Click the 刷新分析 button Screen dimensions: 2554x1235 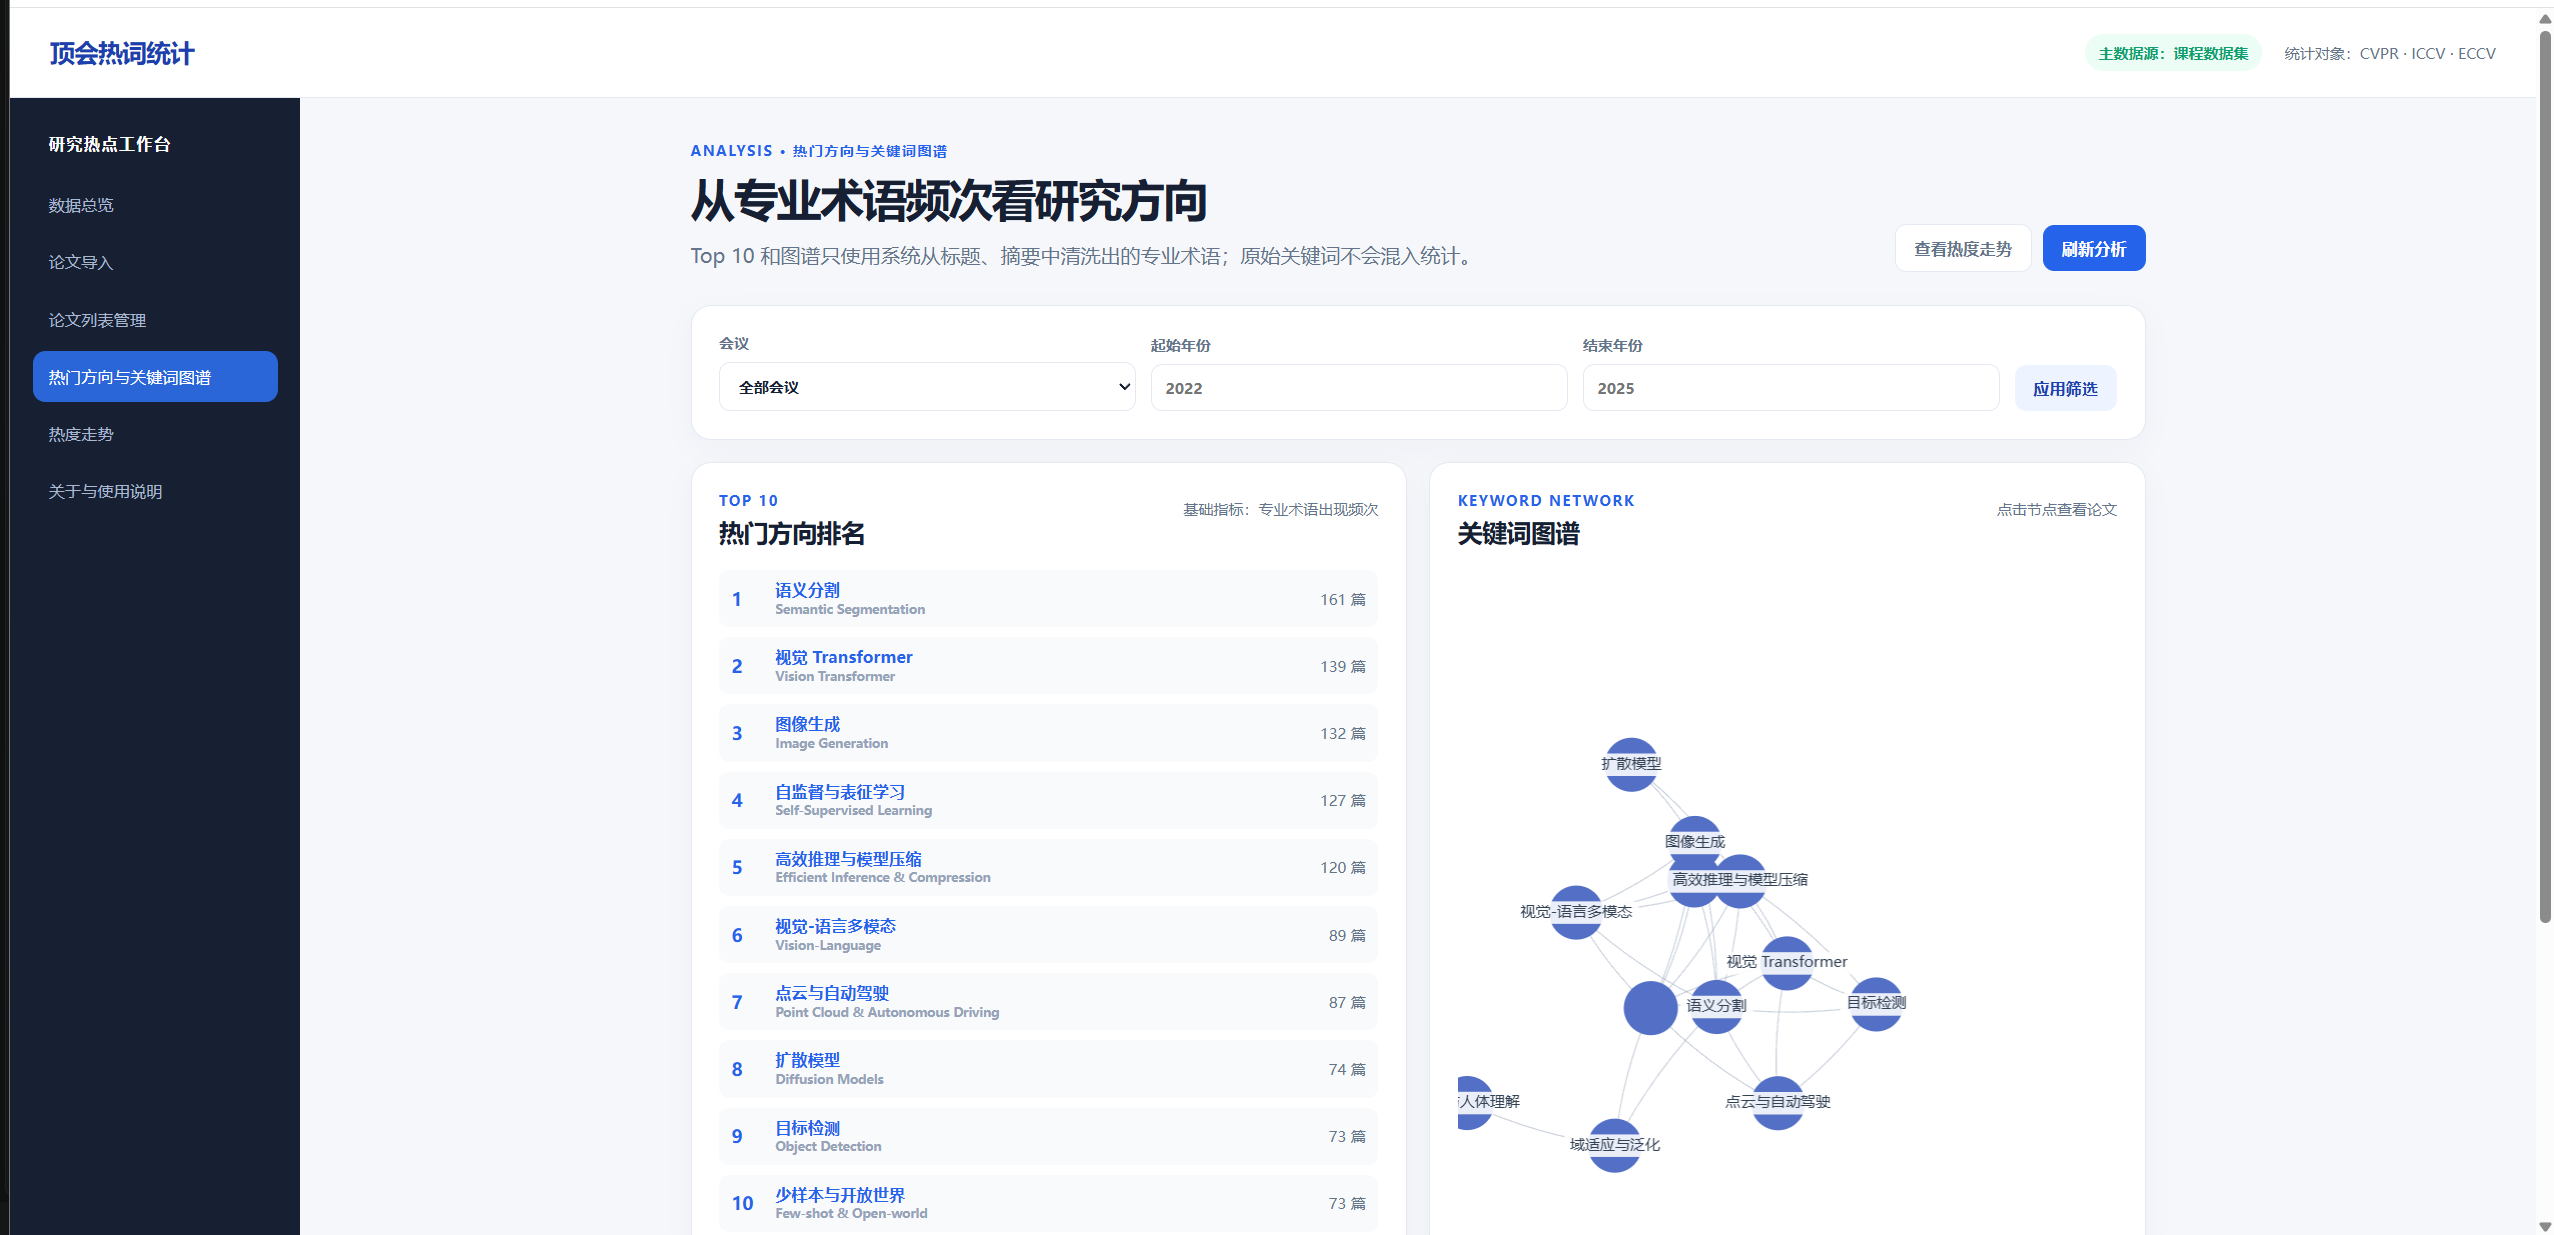(2093, 248)
